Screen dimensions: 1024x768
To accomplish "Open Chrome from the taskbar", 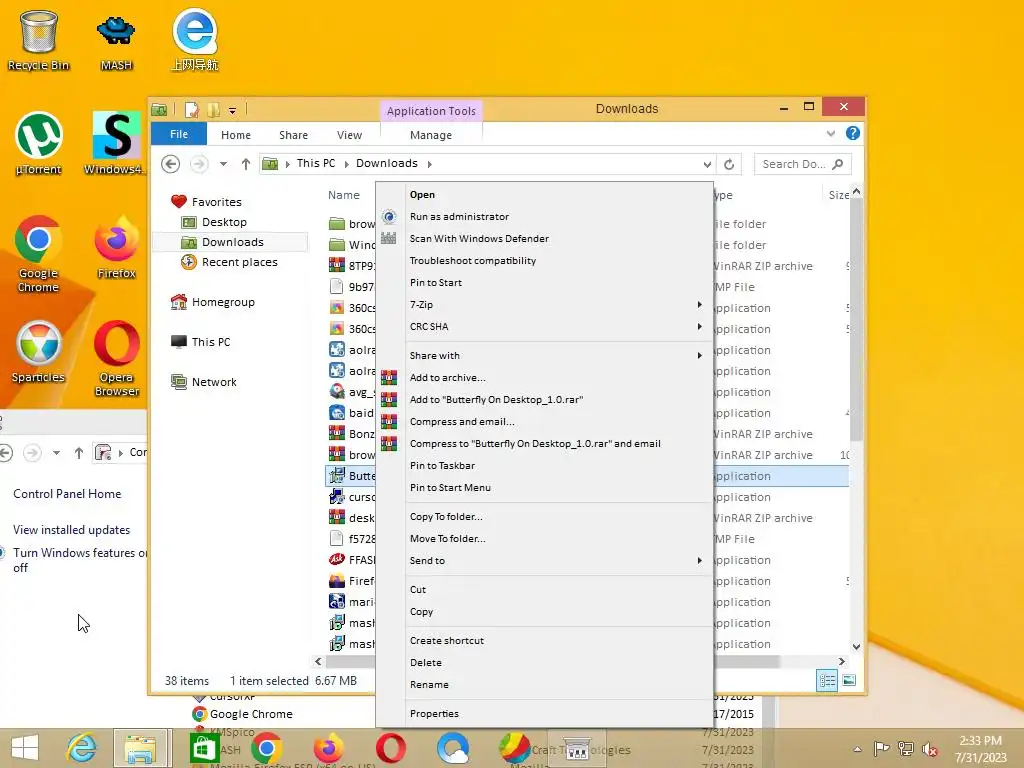I will (x=266, y=748).
